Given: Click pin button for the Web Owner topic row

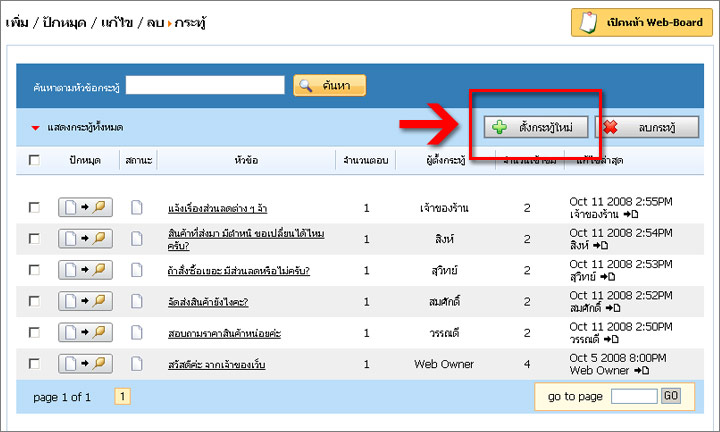Looking at the screenshot, I should point(85,364).
